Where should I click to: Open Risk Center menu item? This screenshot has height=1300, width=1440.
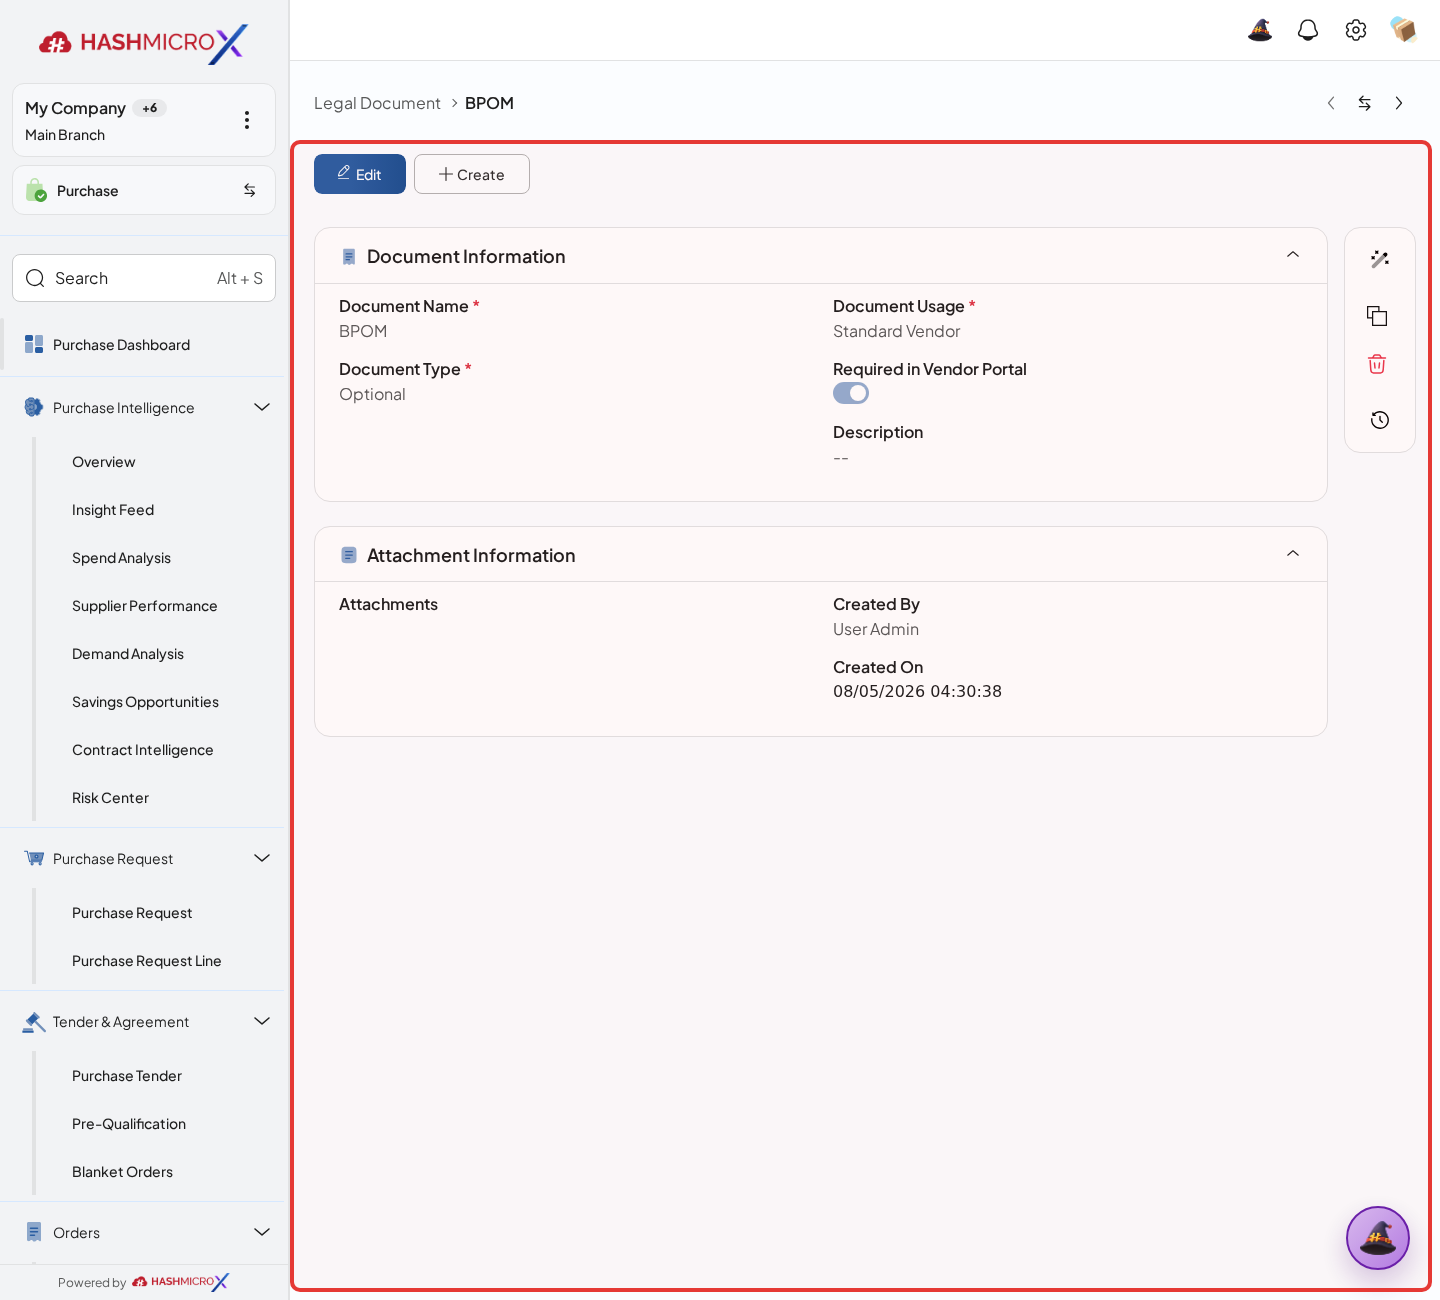click(x=110, y=798)
